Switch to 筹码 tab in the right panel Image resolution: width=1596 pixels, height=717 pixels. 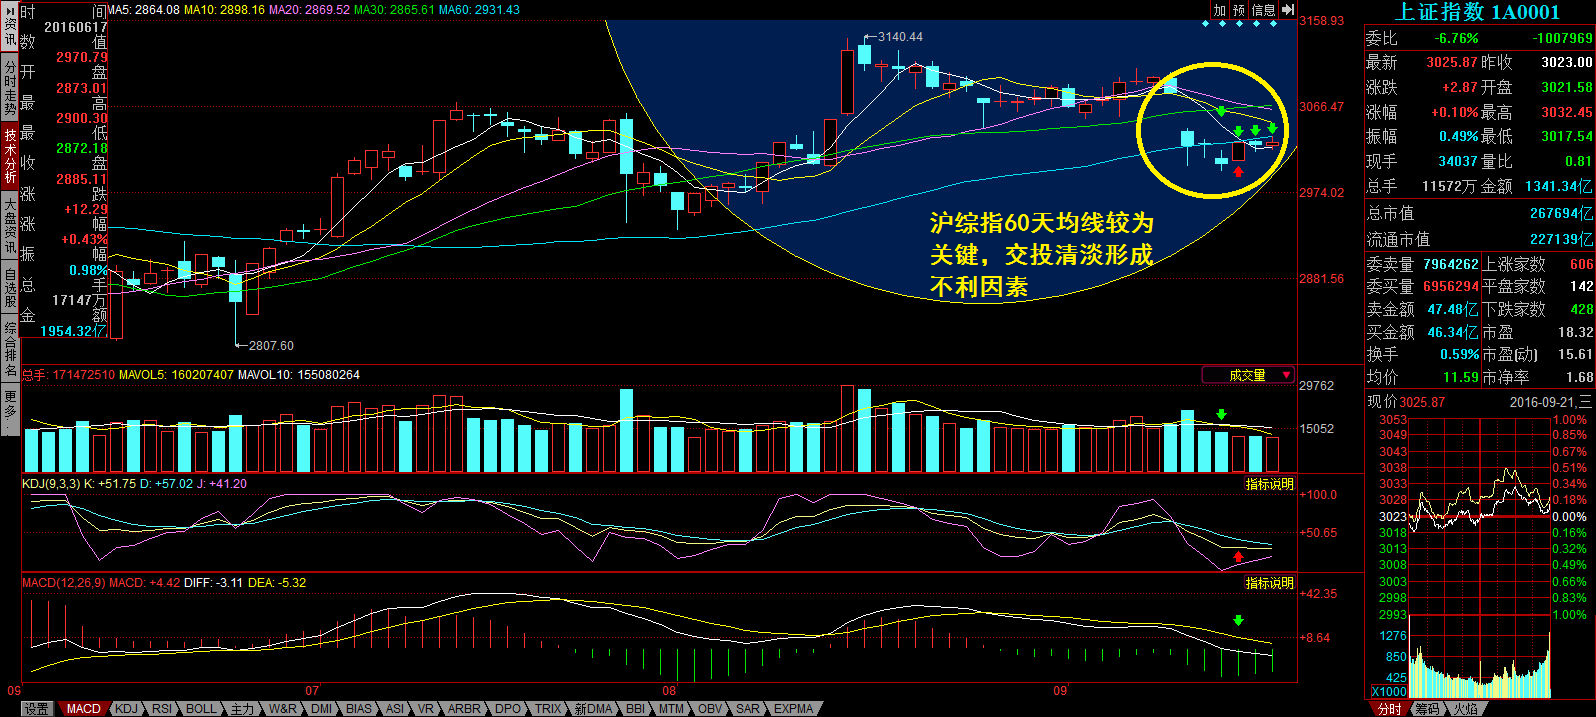(x=1427, y=708)
